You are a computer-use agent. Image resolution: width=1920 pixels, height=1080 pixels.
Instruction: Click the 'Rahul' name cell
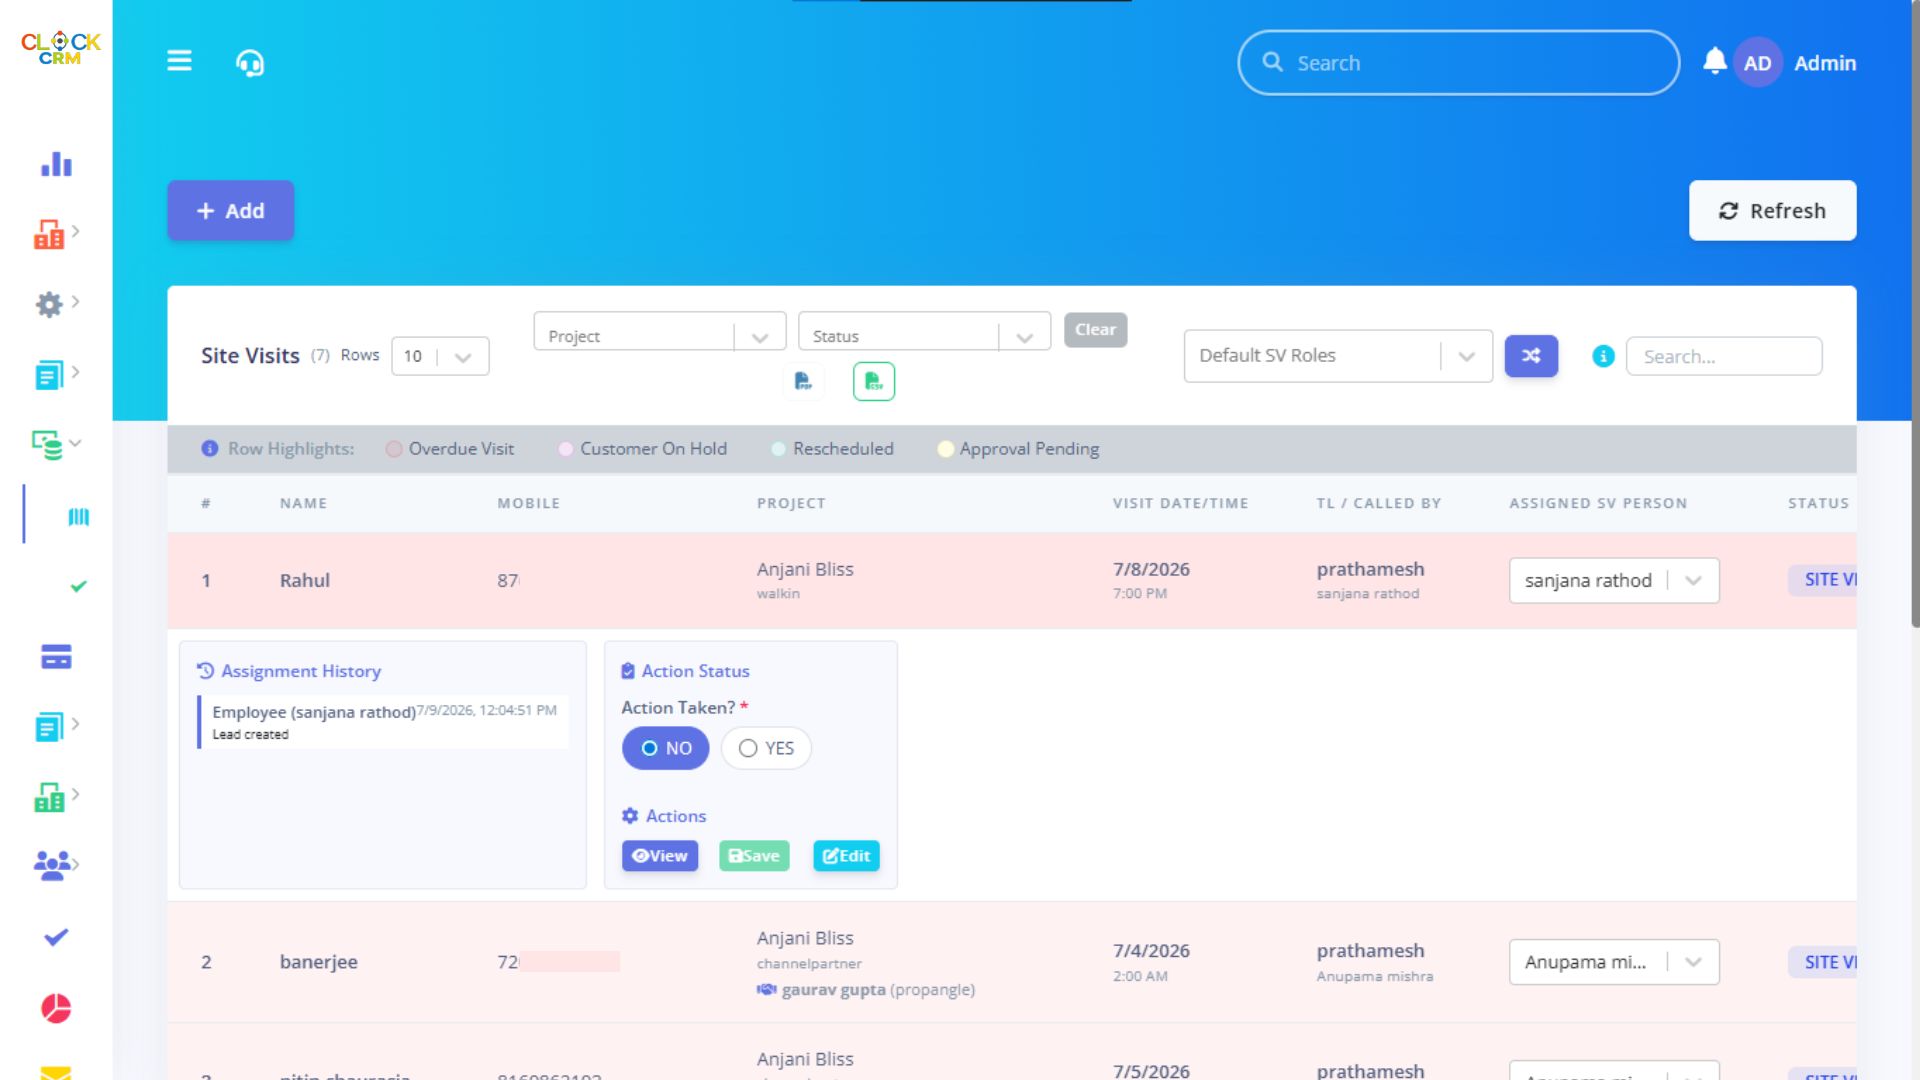tap(304, 580)
